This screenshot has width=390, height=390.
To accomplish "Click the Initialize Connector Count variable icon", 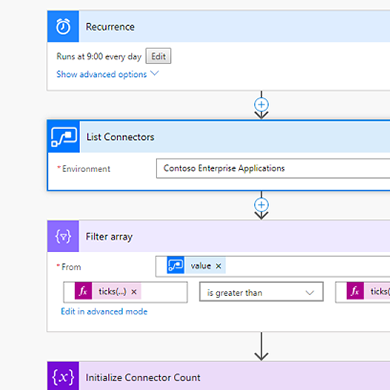I will click(x=63, y=377).
